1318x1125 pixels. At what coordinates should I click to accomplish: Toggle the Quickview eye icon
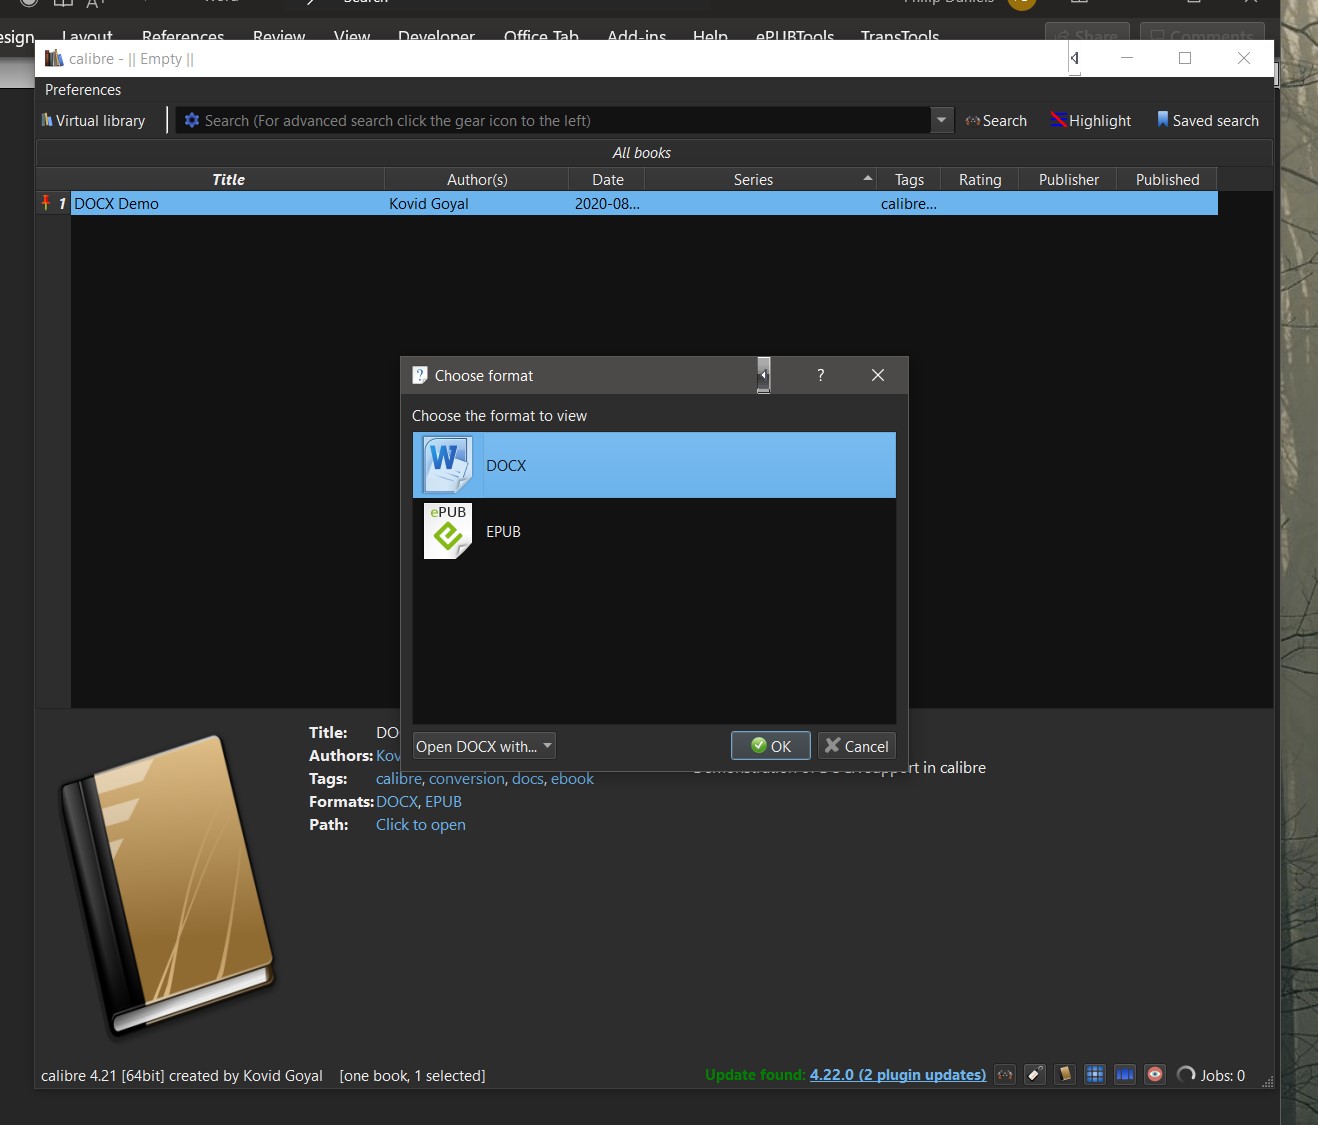pos(1155,1075)
